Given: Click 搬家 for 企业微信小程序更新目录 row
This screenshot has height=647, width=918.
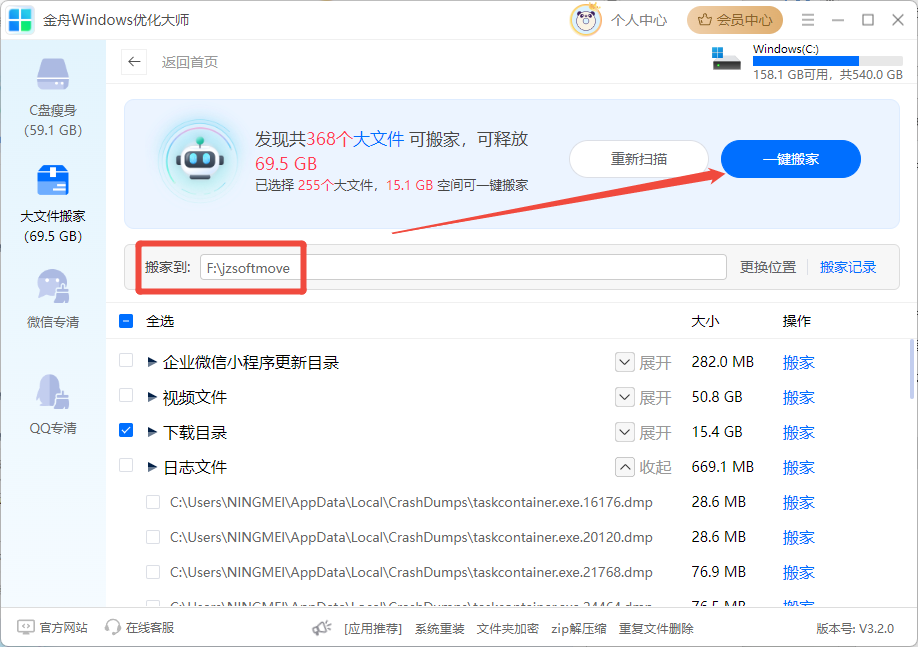Looking at the screenshot, I should click(x=799, y=362).
